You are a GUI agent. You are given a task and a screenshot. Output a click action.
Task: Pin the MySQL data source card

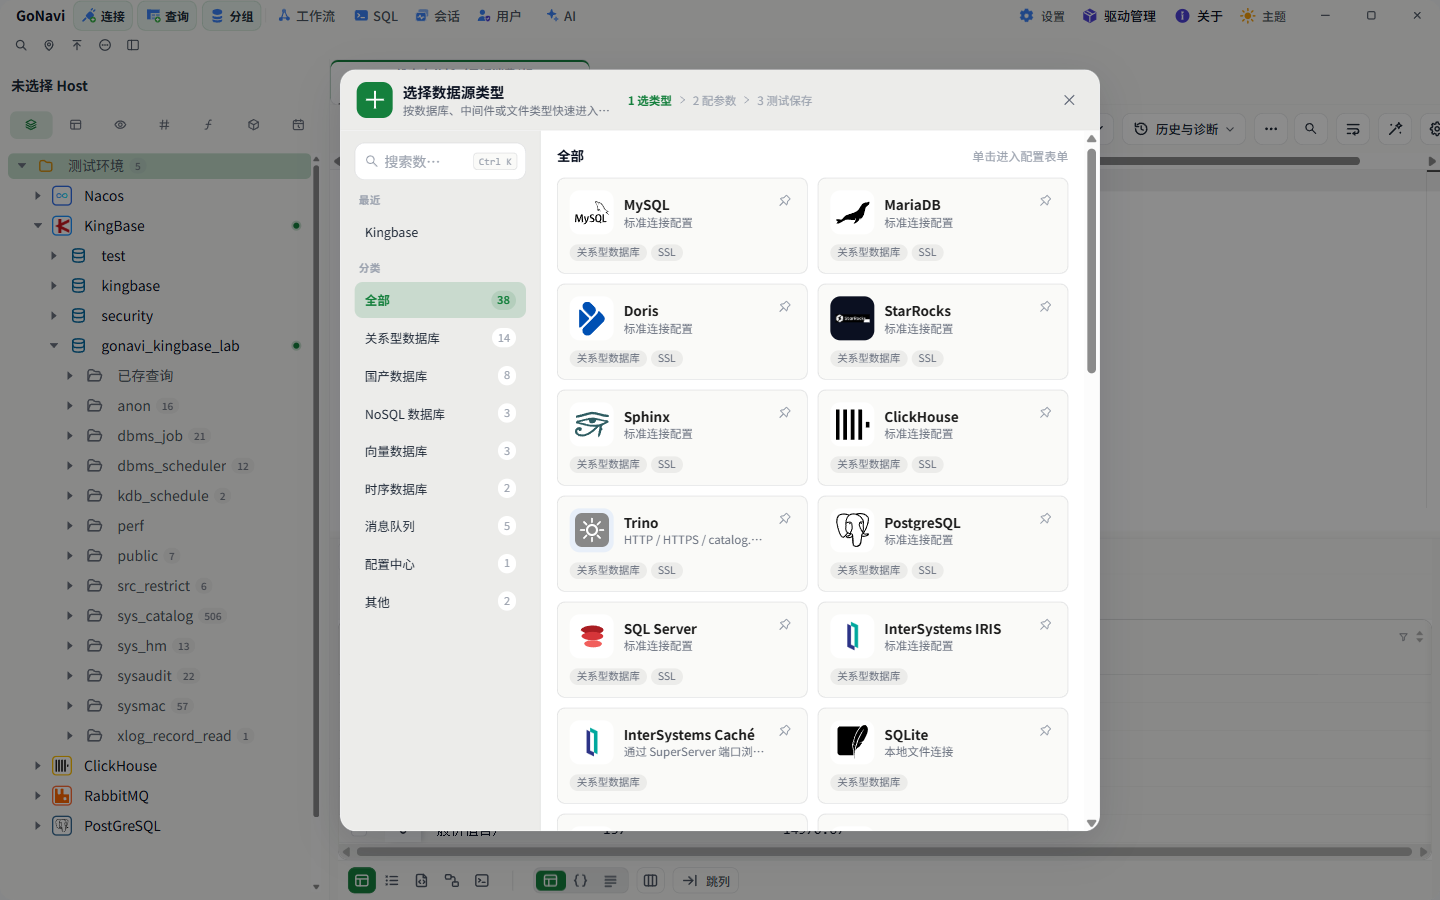click(785, 201)
